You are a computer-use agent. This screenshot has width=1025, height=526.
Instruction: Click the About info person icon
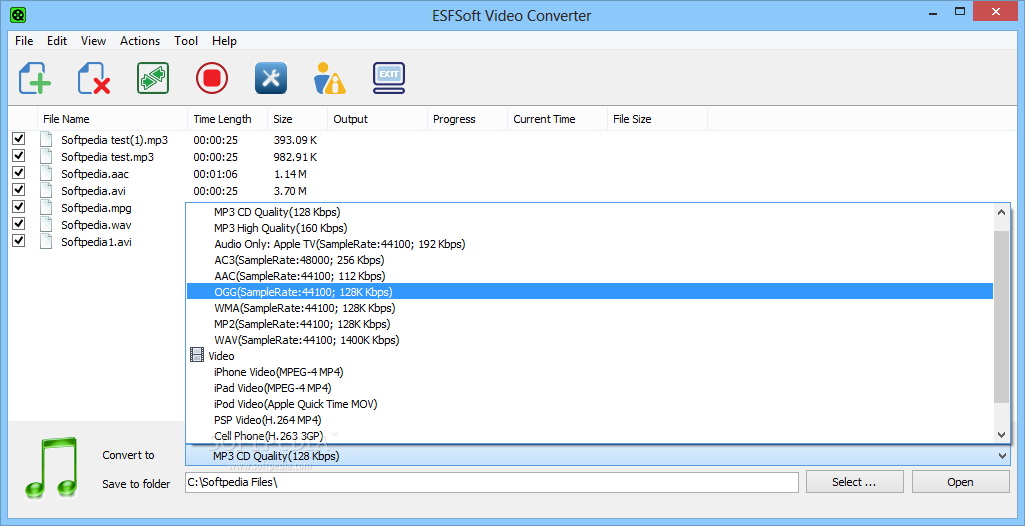[329, 78]
